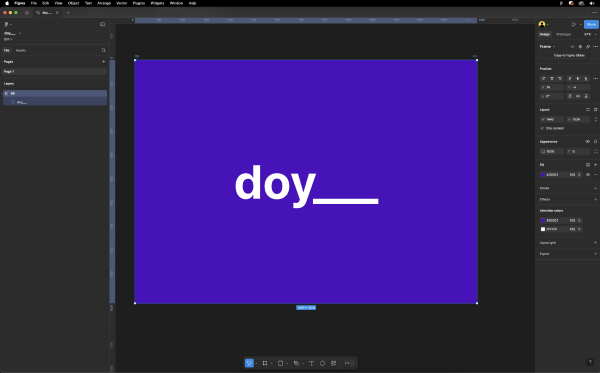Screen dimensions: 600x373
Task: Collapse the top frame layer
Action: tap(2, 93)
